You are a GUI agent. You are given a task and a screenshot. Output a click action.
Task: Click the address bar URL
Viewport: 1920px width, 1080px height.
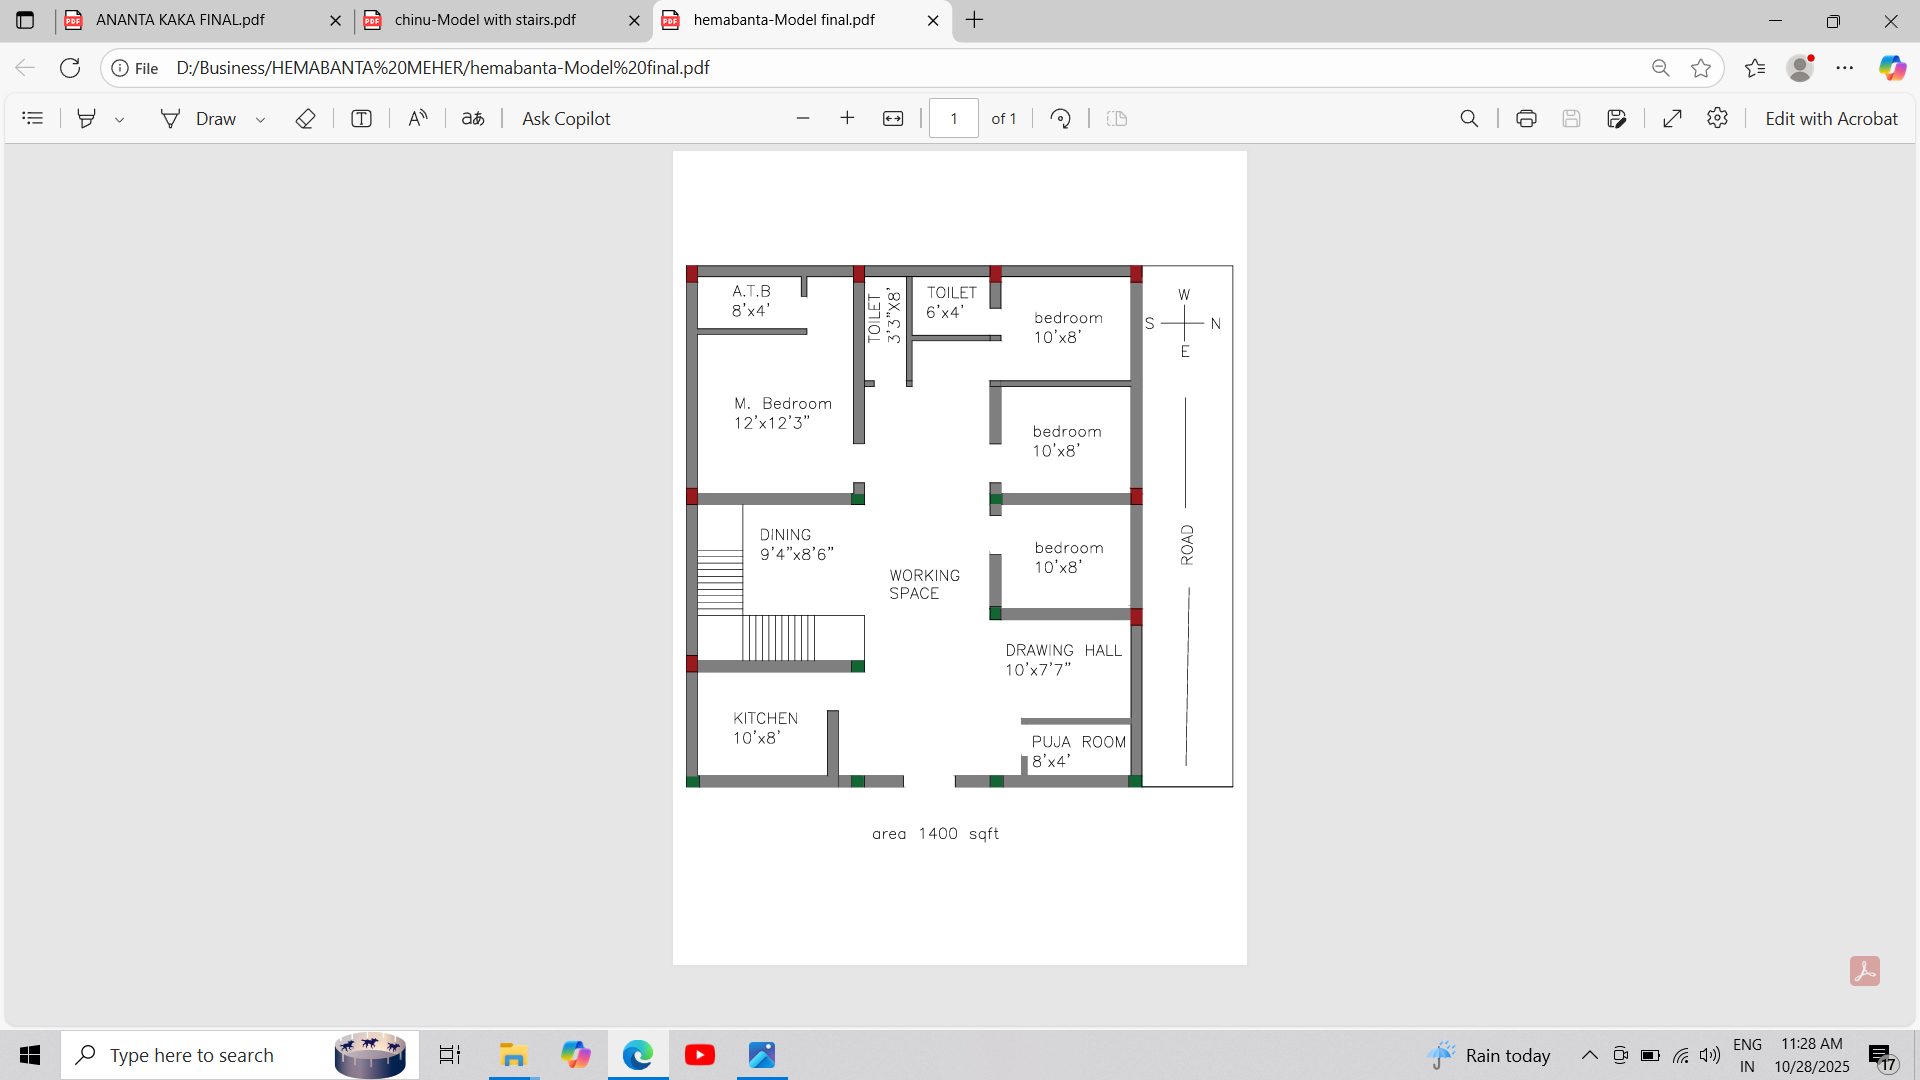tap(443, 68)
